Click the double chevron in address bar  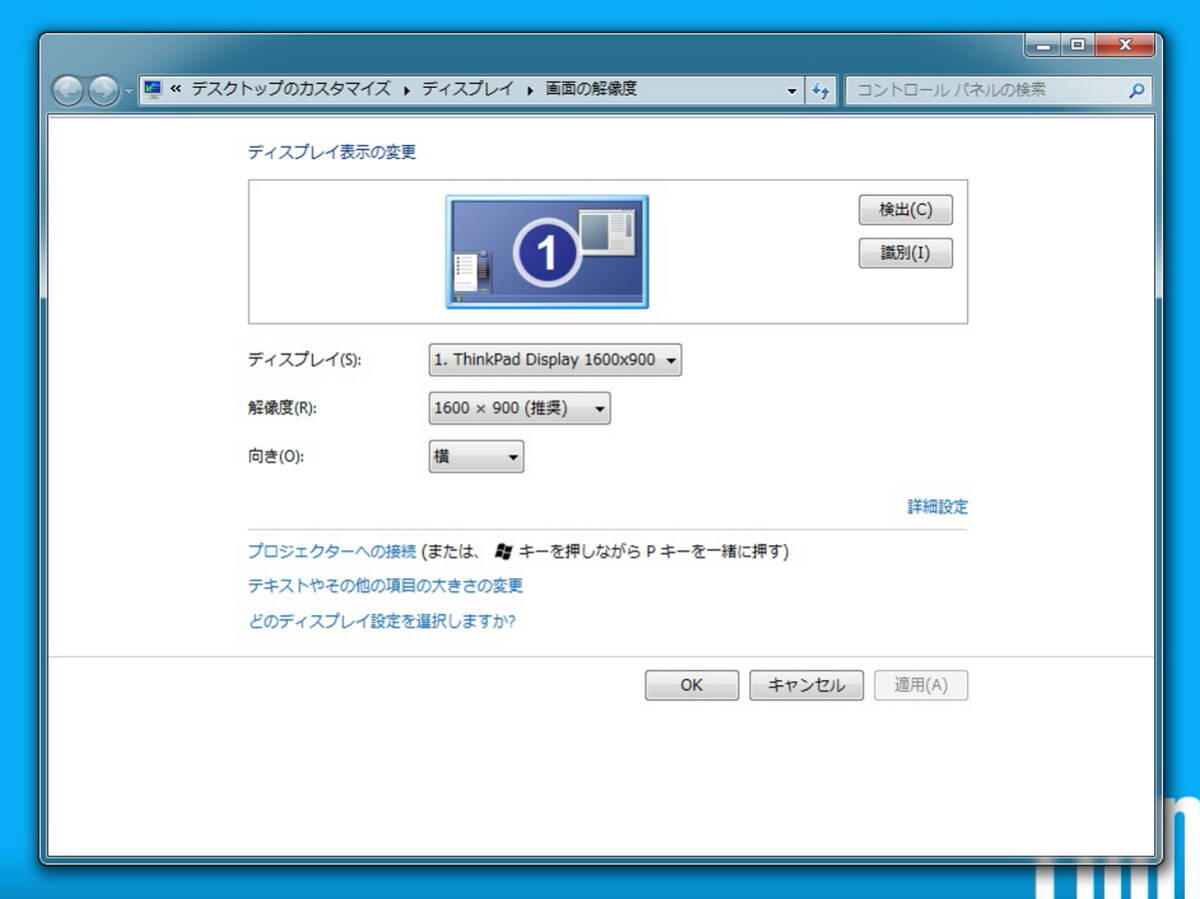coord(176,89)
